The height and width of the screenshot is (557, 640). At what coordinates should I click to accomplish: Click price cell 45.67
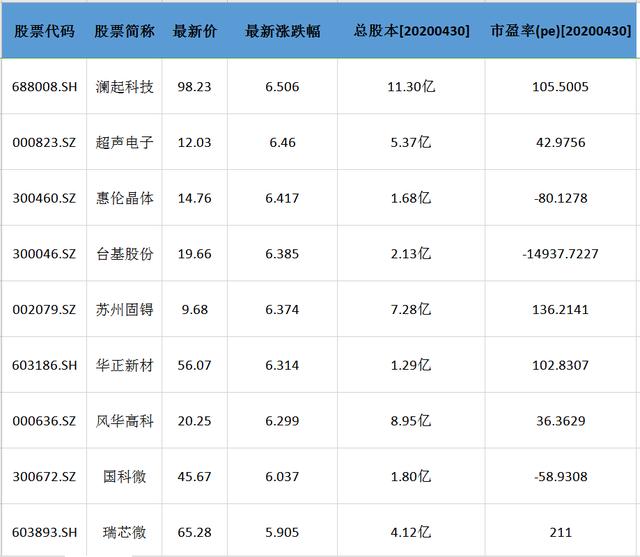click(195, 477)
